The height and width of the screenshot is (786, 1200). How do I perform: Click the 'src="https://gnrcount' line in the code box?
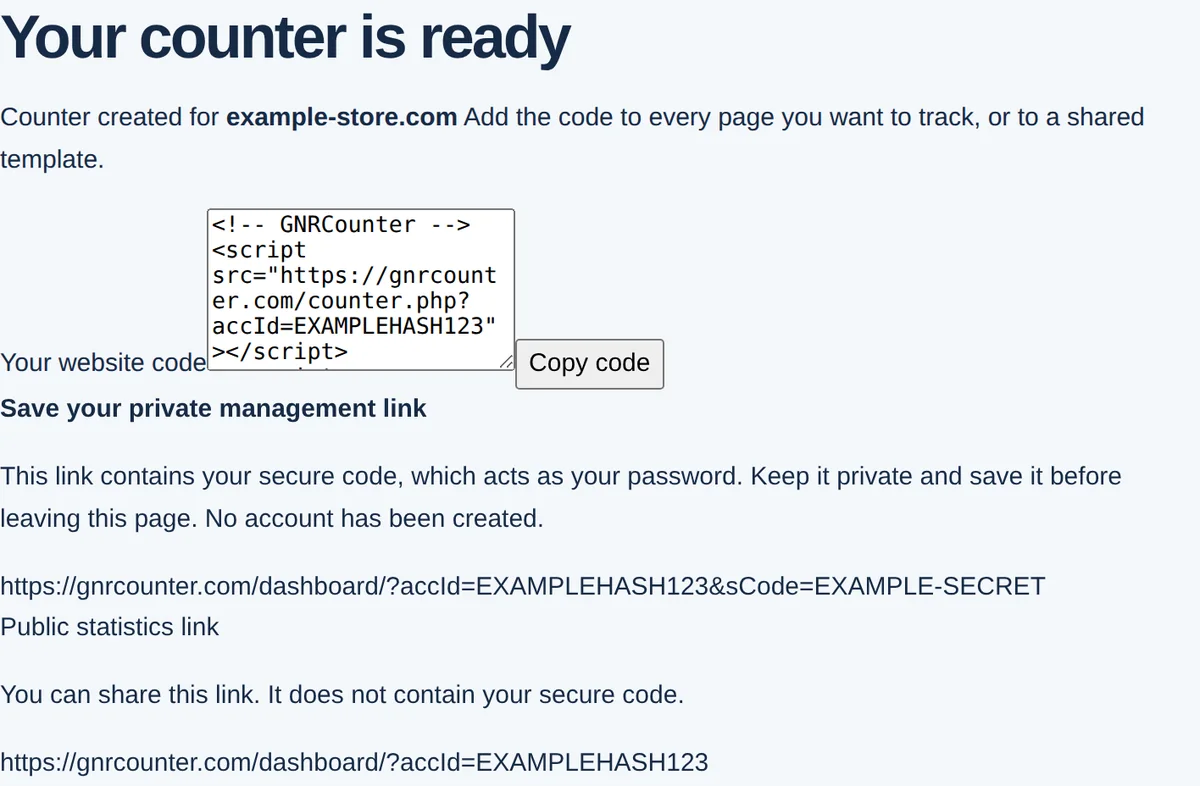tap(354, 275)
